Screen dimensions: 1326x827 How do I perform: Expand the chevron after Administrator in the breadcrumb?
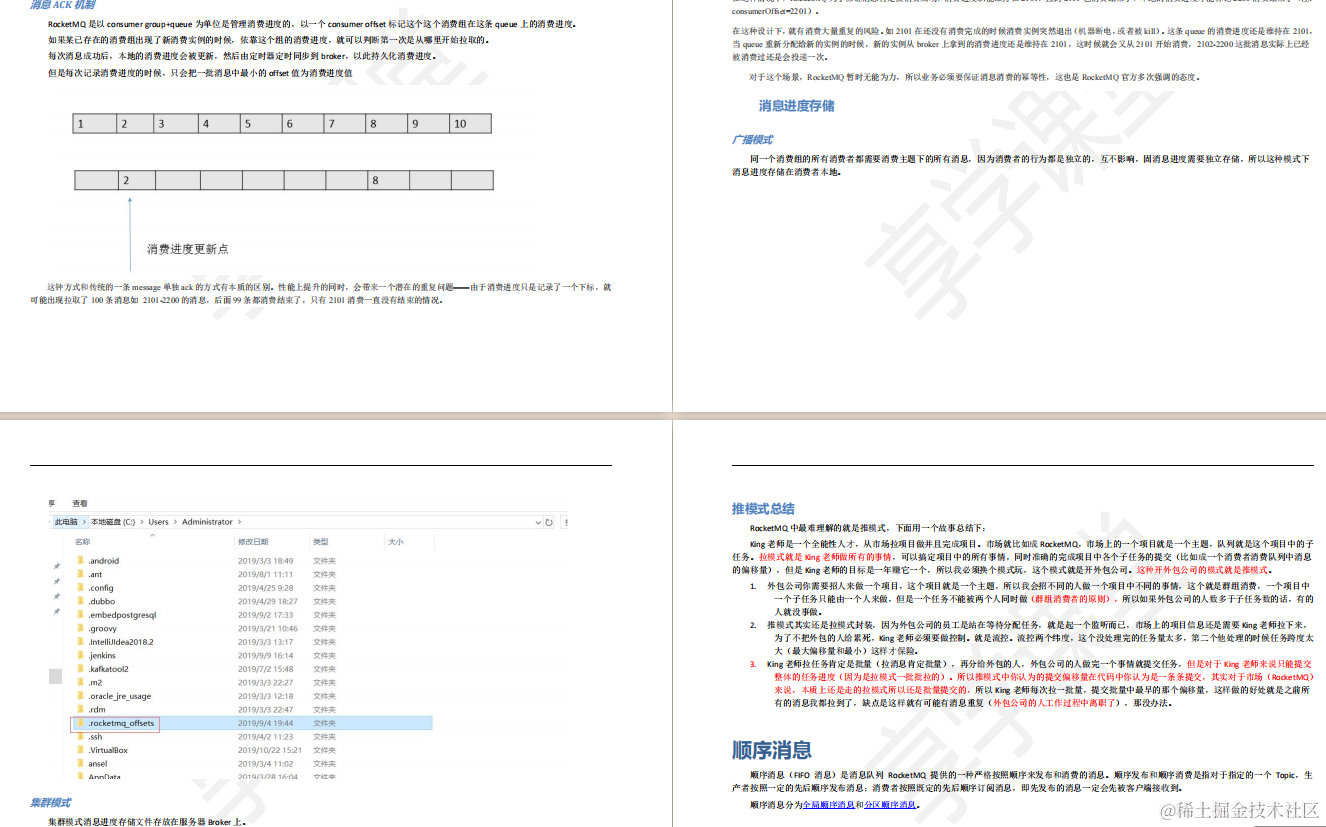coord(237,522)
